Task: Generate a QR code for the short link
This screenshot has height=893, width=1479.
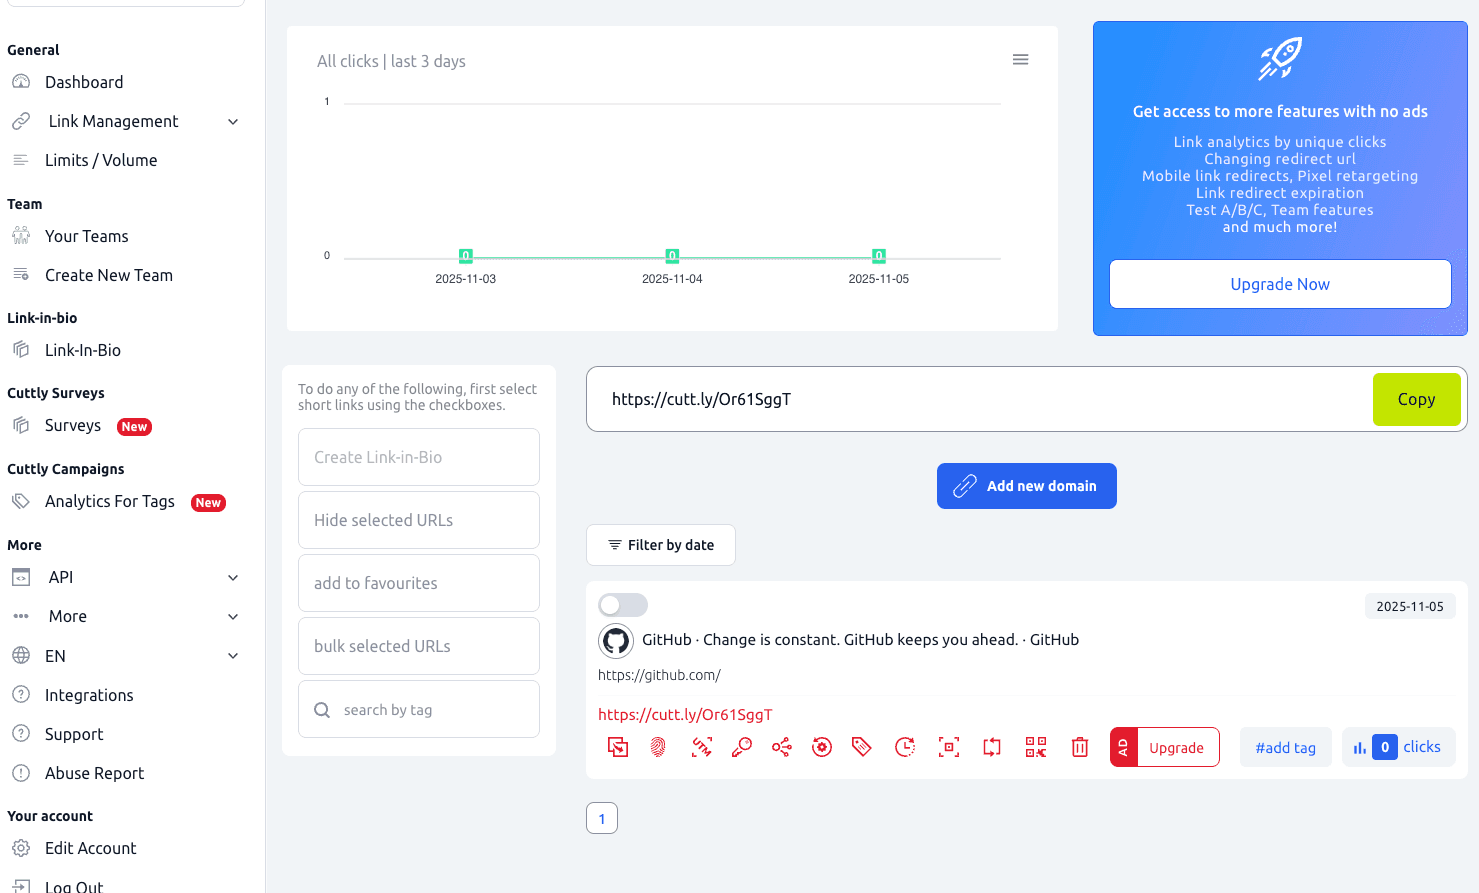Action: tap(1035, 747)
